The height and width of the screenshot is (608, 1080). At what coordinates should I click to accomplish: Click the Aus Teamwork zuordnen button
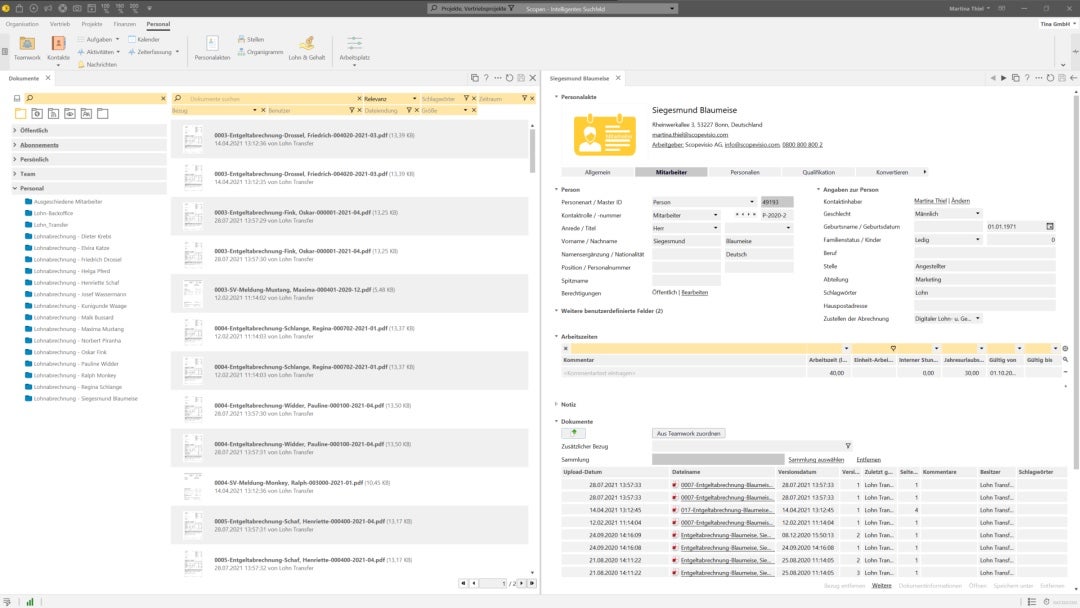[689, 433]
